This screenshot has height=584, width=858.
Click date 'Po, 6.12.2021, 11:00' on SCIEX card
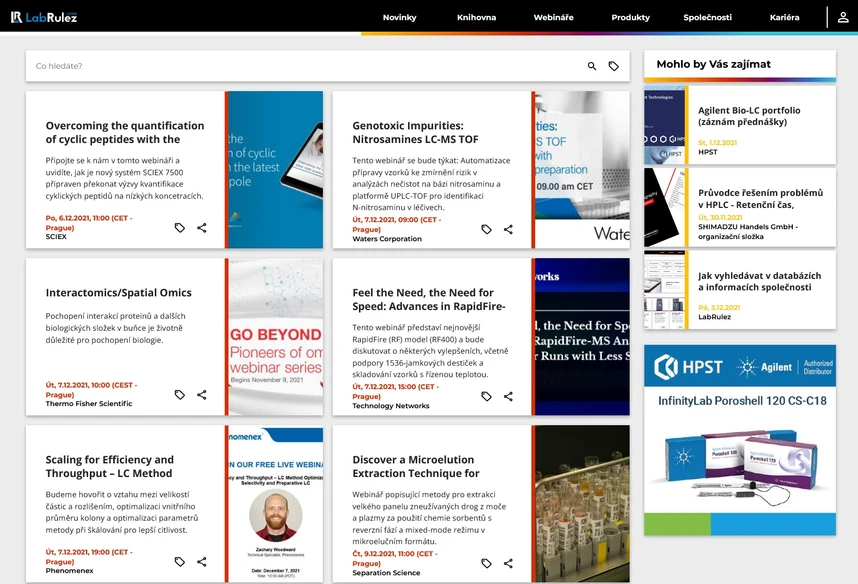tap(89, 223)
